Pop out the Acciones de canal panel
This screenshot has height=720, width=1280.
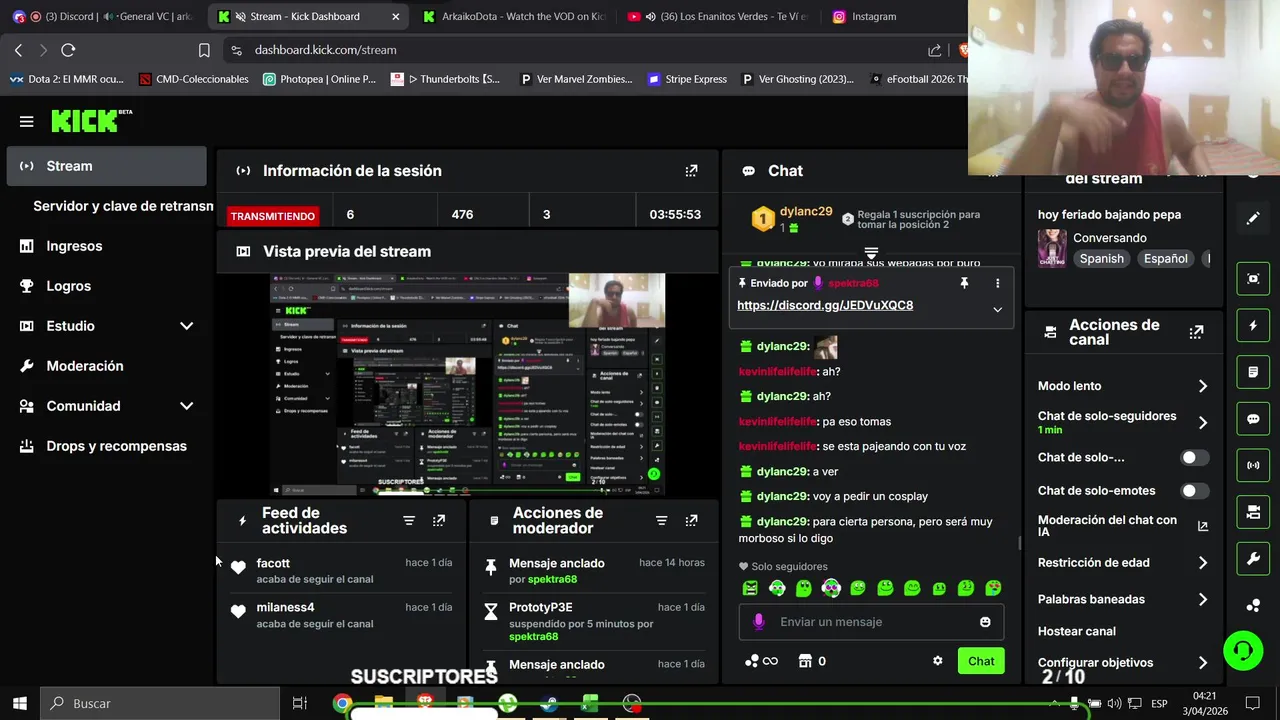click(x=1196, y=332)
